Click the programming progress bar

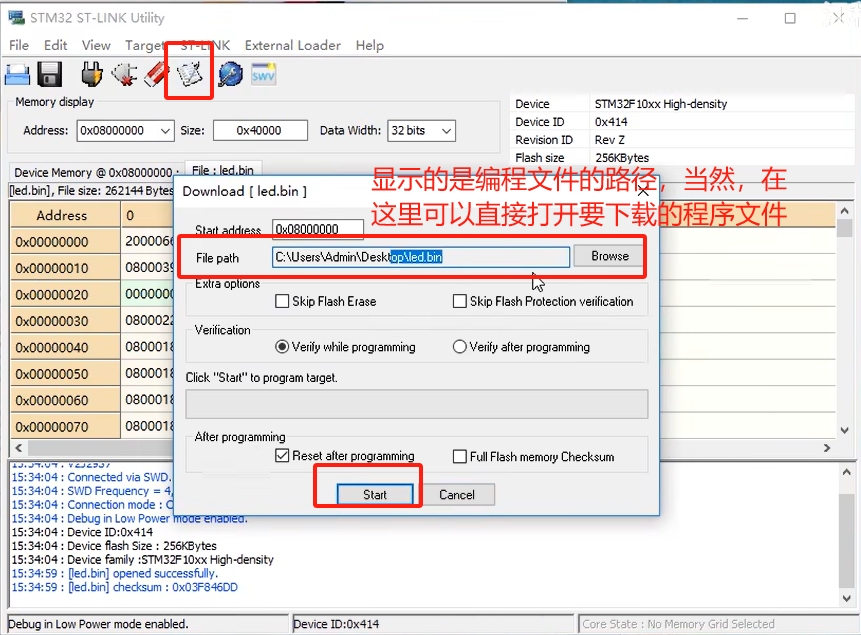pos(417,404)
